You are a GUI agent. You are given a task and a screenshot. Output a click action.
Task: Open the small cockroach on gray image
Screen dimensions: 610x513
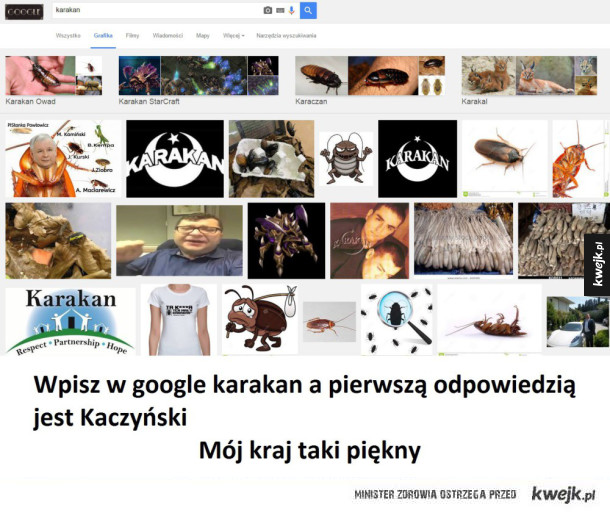330,322
